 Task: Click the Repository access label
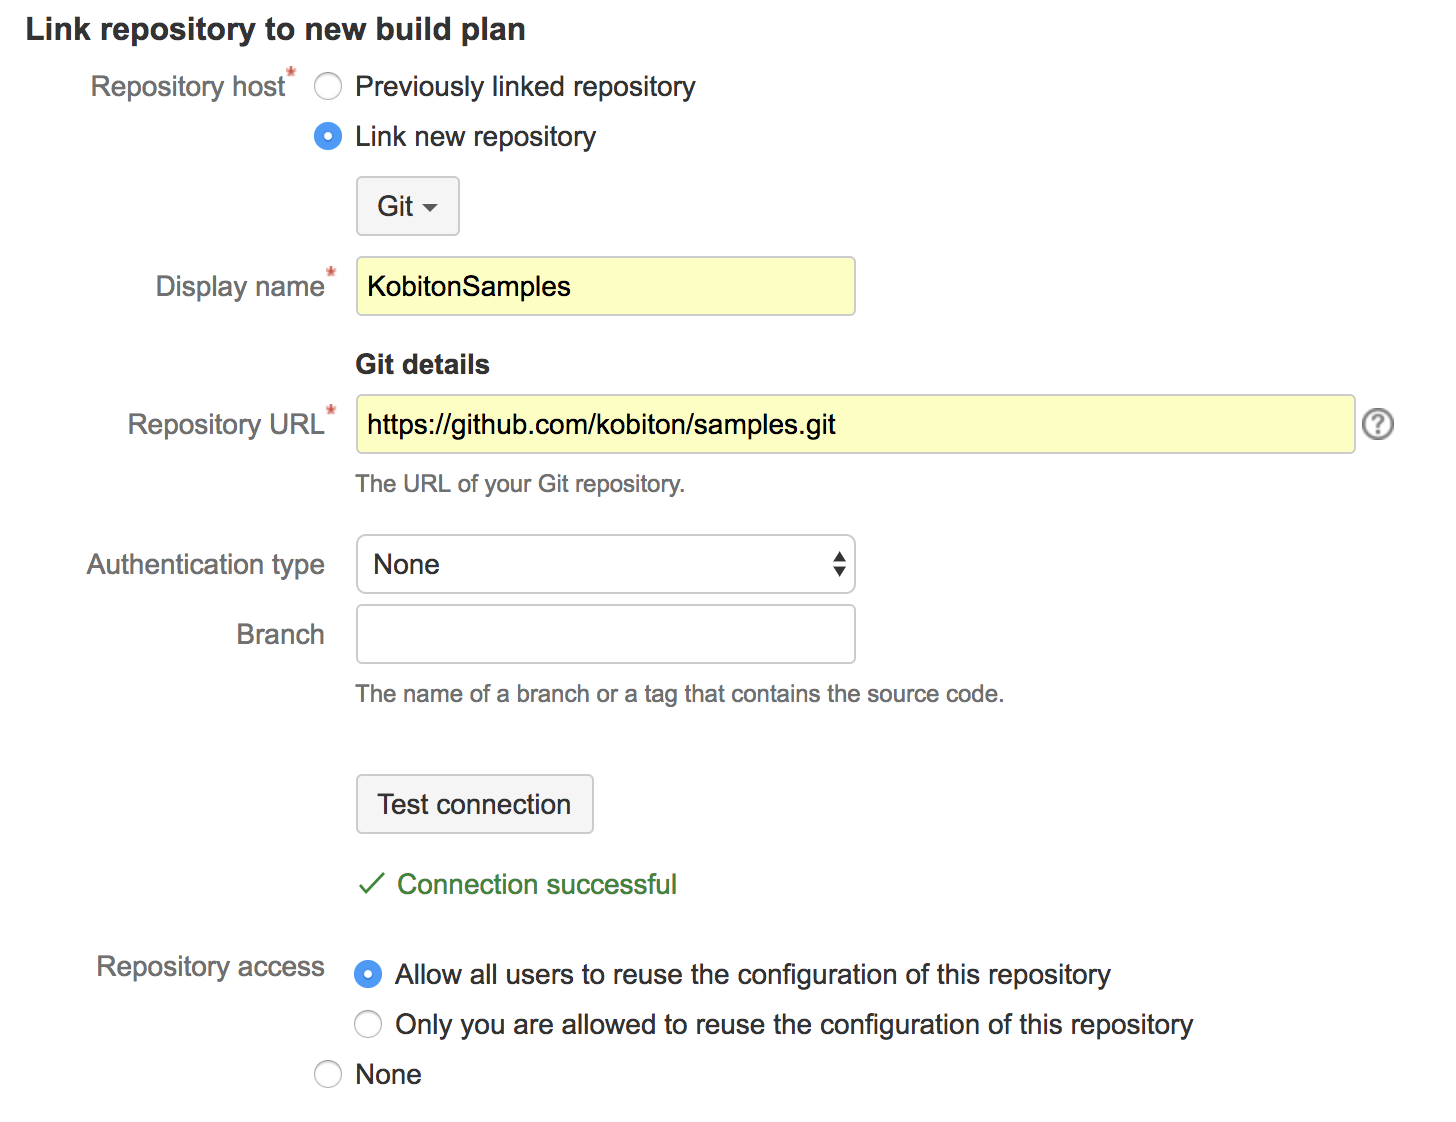pyautogui.click(x=209, y=966)
